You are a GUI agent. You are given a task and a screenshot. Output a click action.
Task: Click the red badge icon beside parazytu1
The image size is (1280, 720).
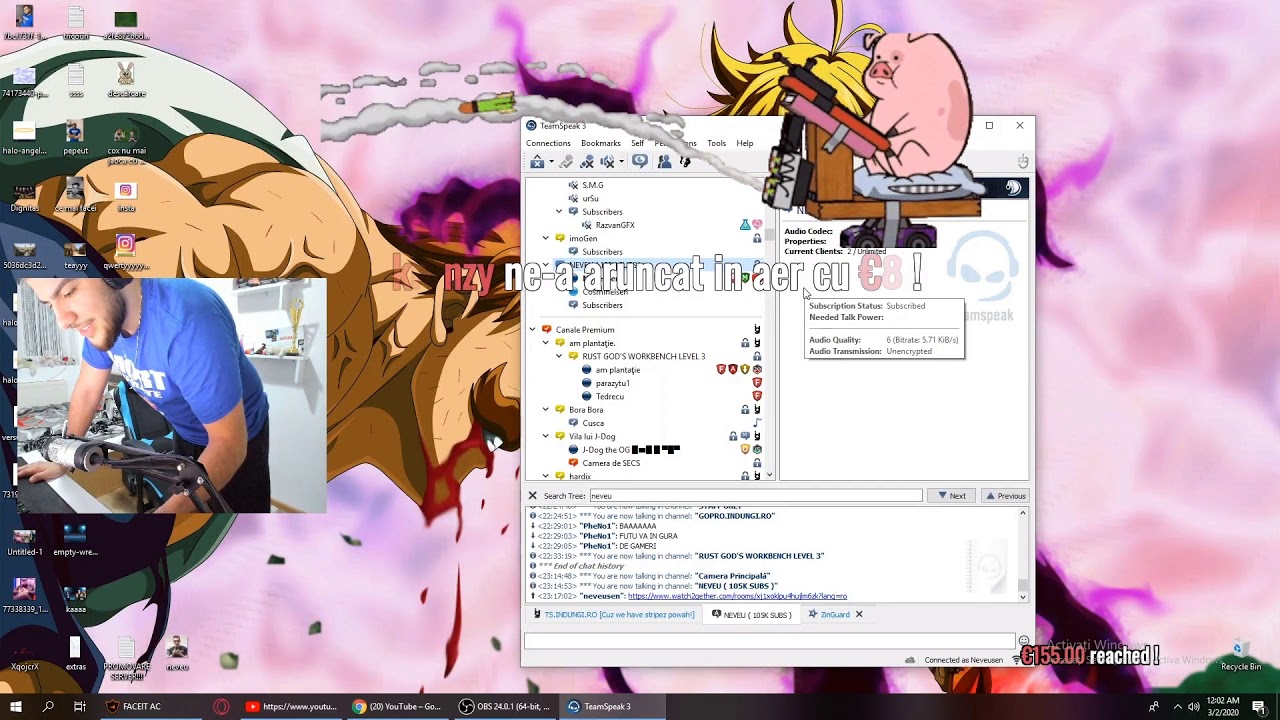757,383
